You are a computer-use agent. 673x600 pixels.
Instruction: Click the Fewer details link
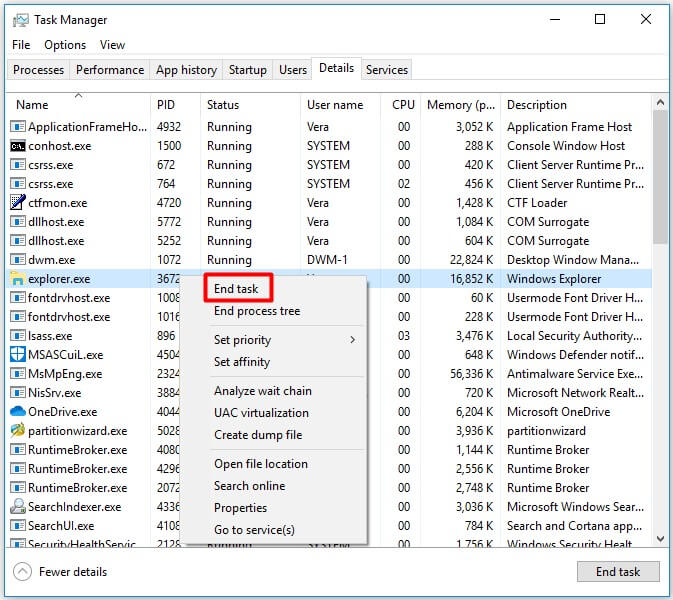point(73,572)
